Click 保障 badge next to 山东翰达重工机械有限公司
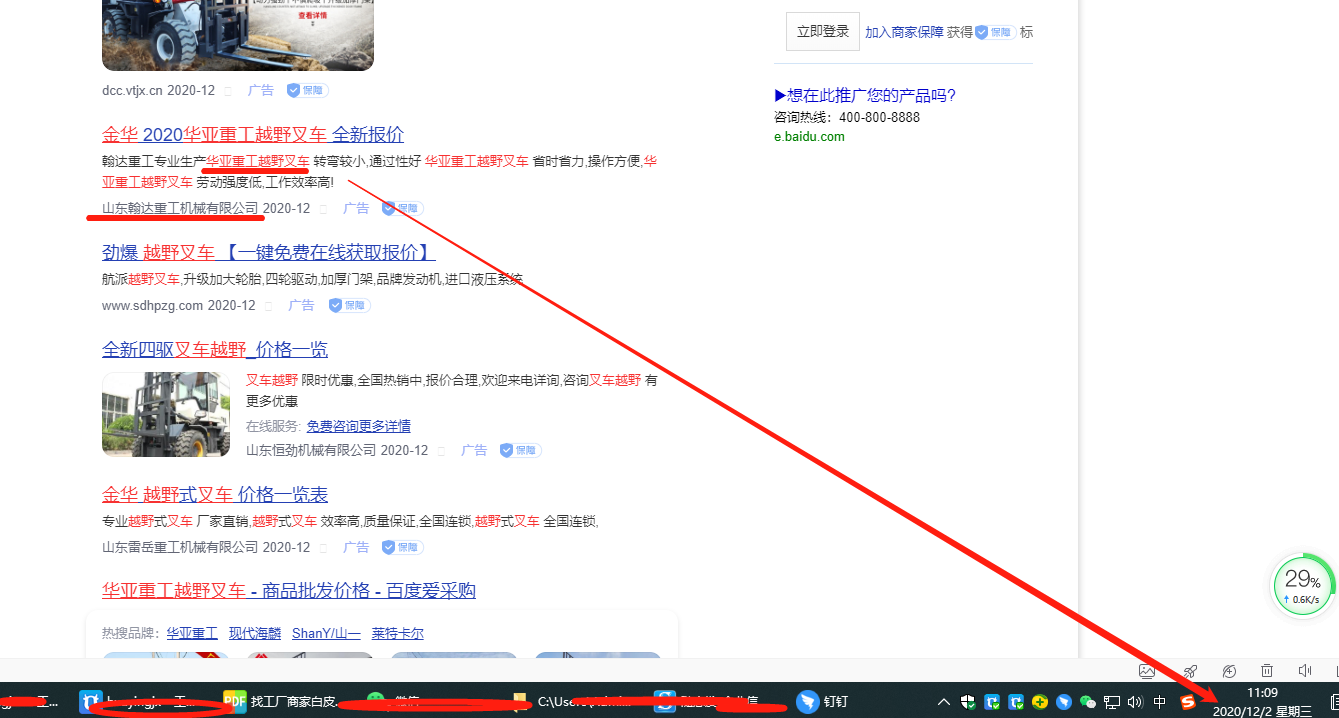Screen dimensions: 1339x718 [402, 209]
